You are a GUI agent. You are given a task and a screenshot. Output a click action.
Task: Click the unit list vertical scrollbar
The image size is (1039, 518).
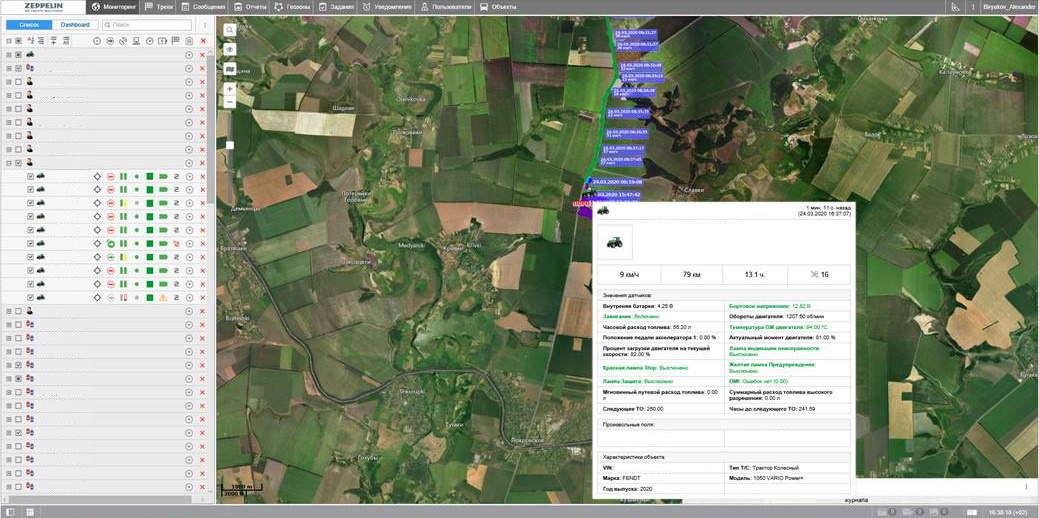pyautogui.click(x=211, y=129)
